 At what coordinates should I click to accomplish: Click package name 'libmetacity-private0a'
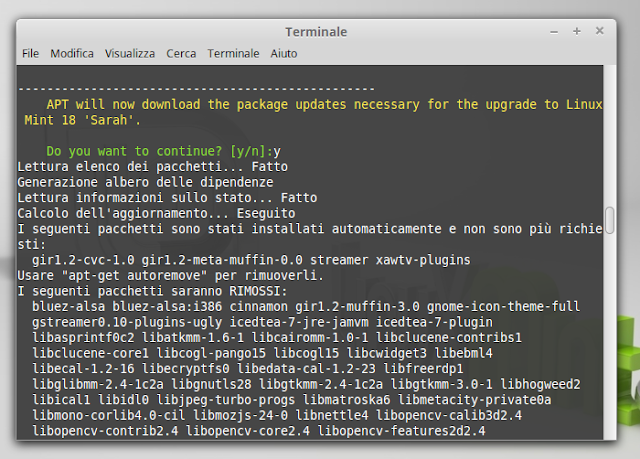tap(474, 400)
